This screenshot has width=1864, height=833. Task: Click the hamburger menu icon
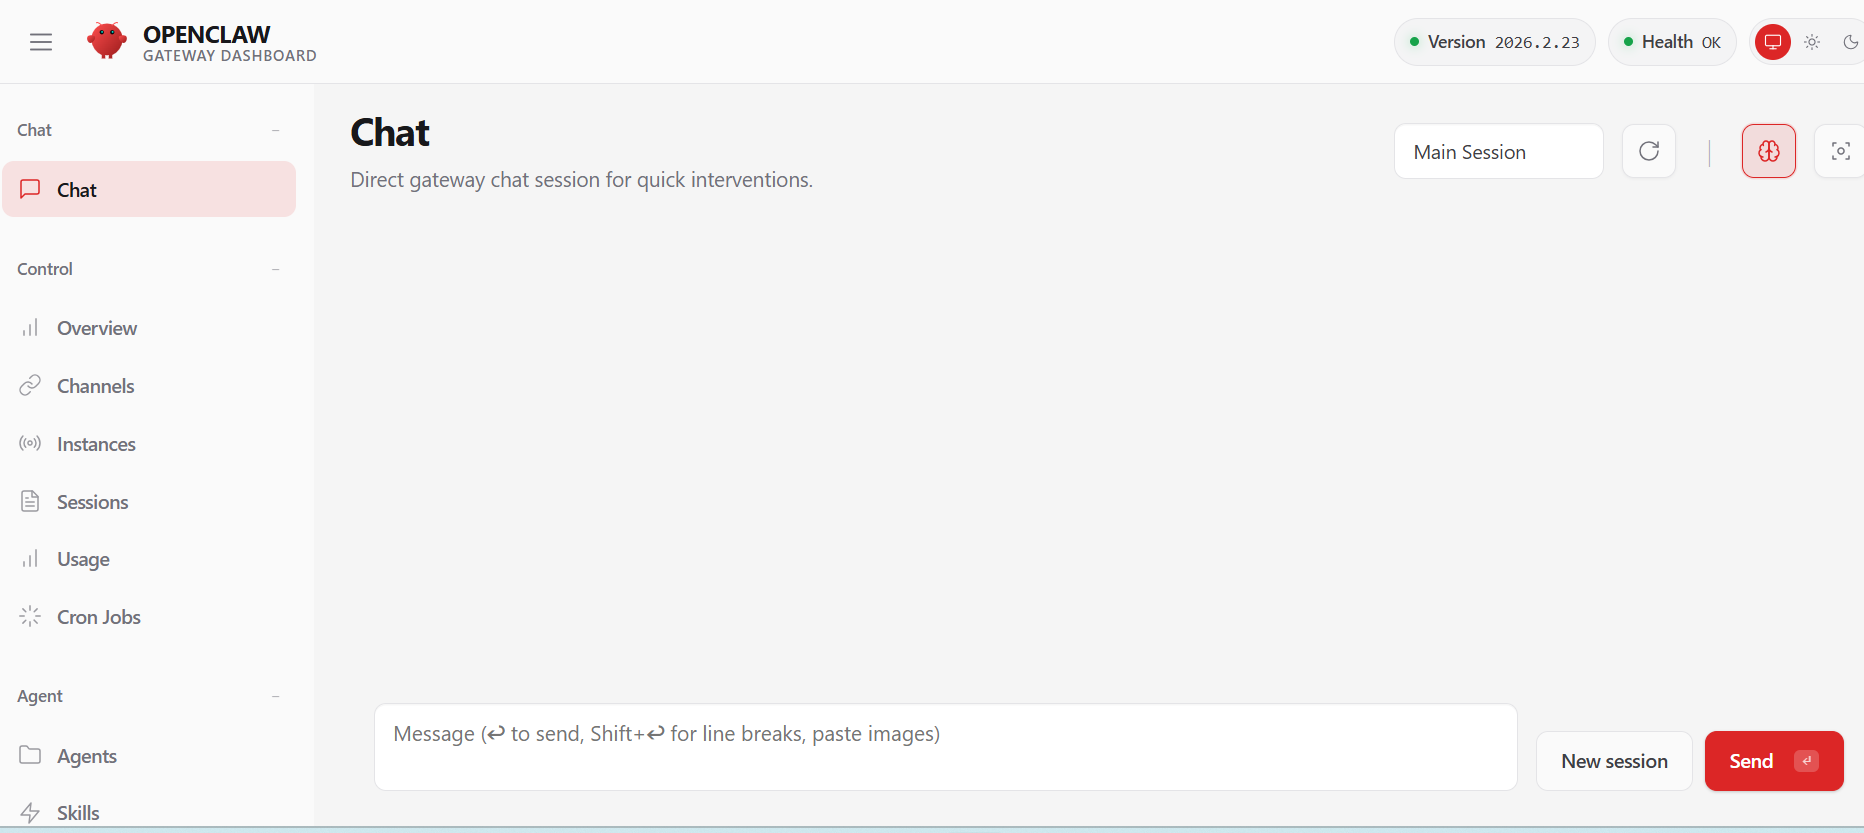41,42
